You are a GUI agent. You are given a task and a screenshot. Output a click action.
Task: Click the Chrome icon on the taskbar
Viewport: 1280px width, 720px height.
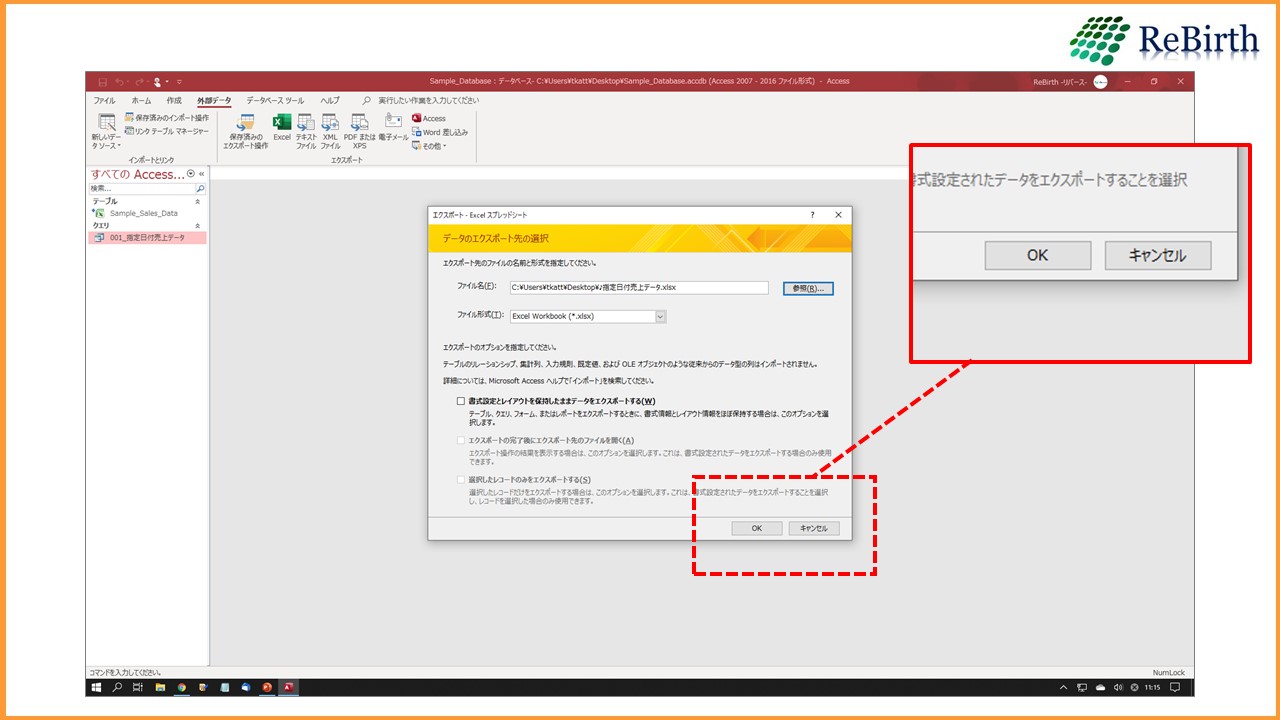182,688
